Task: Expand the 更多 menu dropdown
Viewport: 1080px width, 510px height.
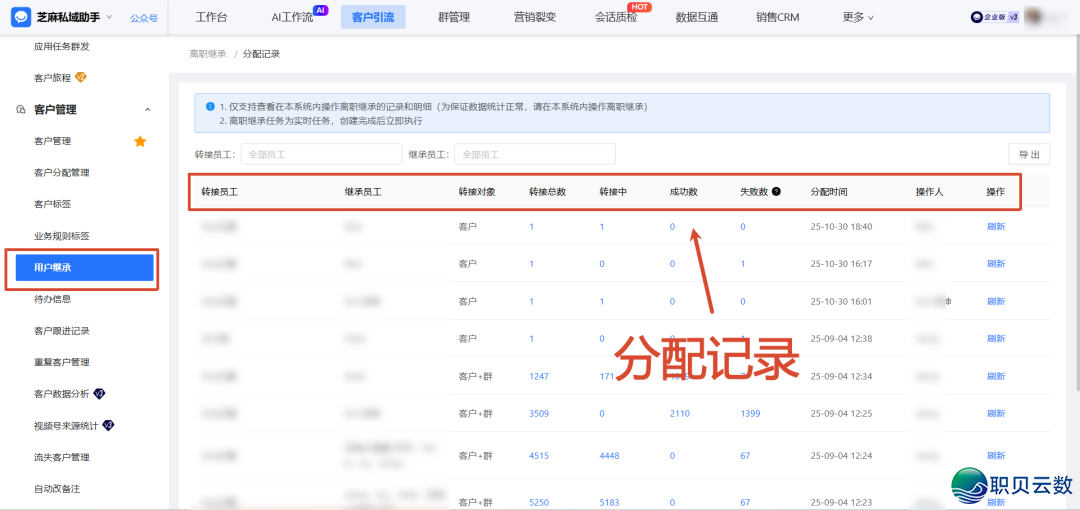Action: coord(858,17)
